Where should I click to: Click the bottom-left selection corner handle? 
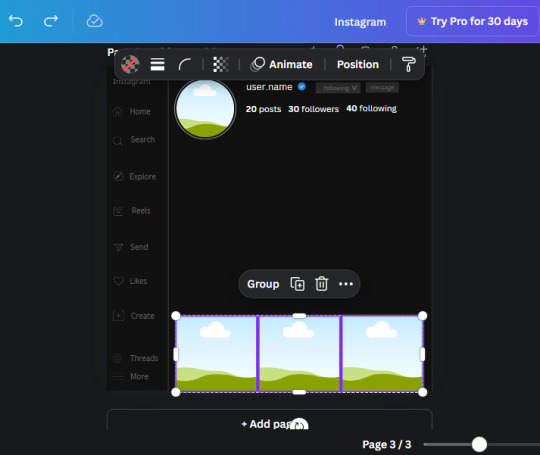[176, 392]
